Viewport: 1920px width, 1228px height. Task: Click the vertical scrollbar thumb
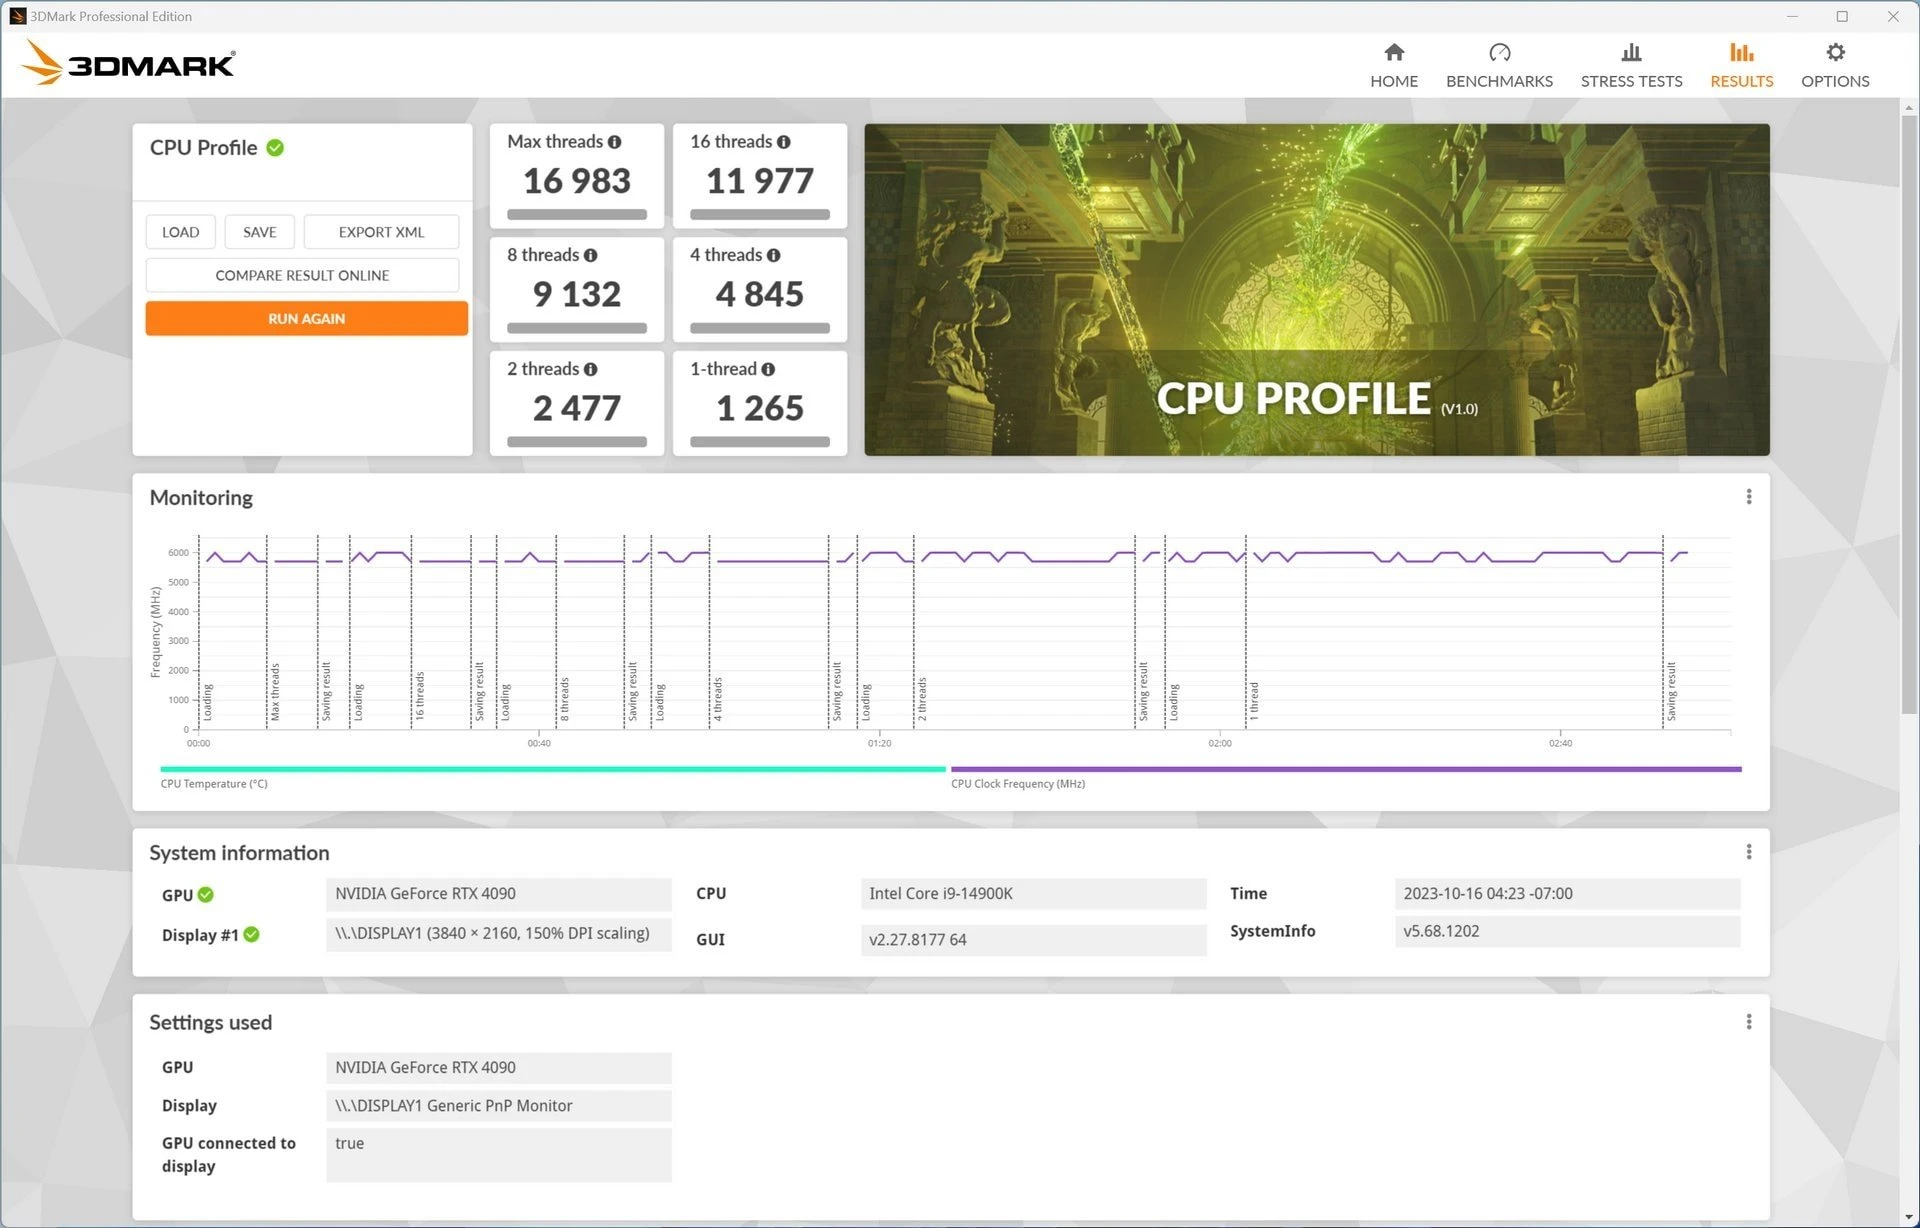tap(1908, 414)
